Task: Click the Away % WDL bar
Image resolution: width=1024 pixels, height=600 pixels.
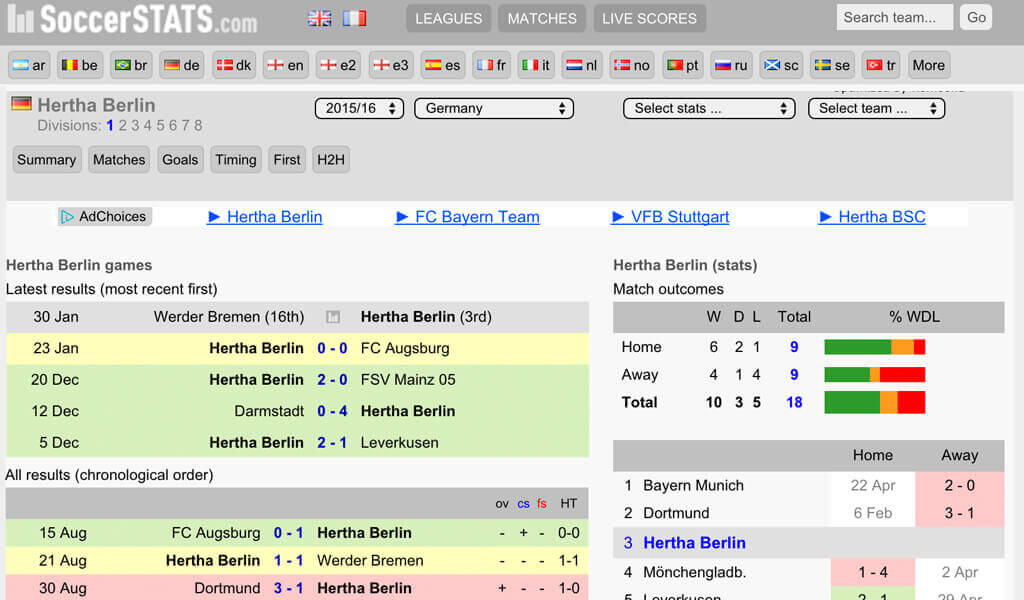Action: pos(874,375)
